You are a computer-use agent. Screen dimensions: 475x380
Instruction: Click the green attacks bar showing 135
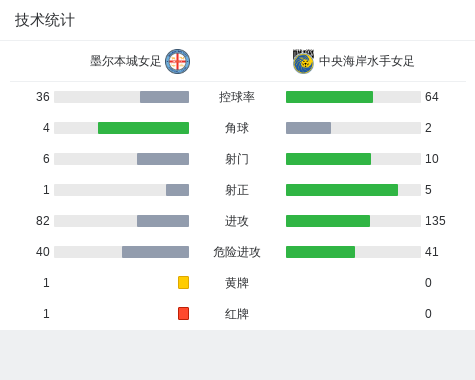click(328, 221)
